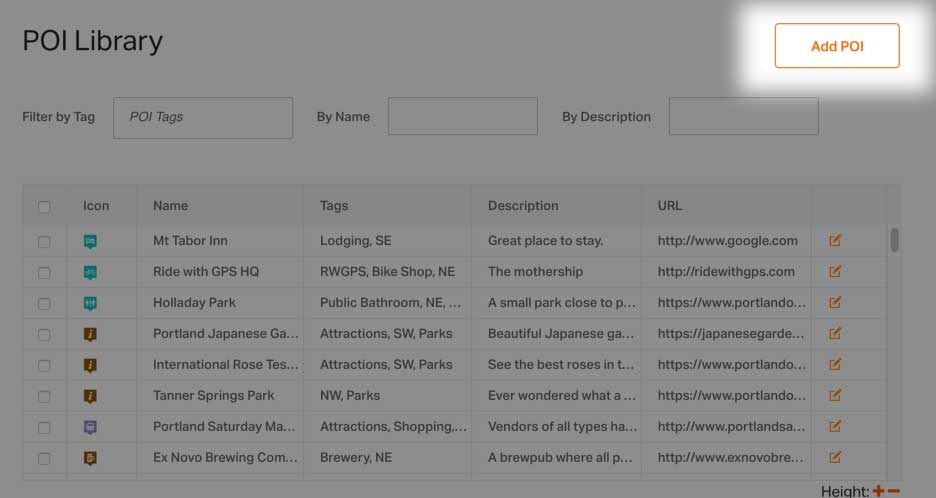
Task: Focus the POI Tags filter field
Action: point(203,118)
